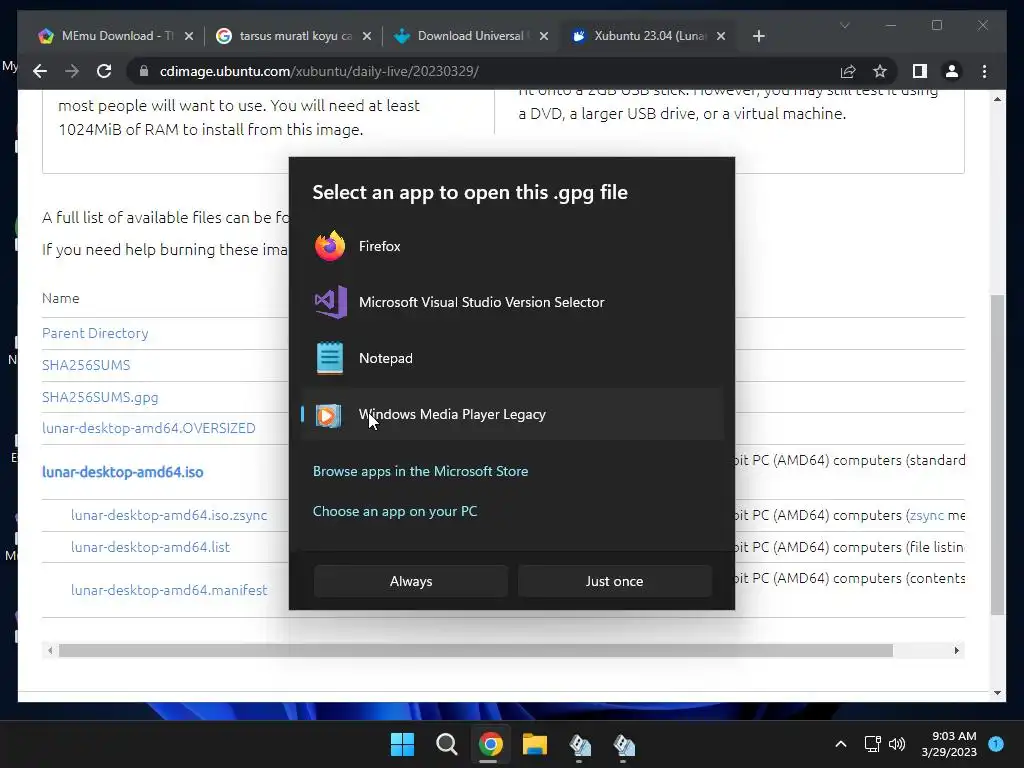Click the vertical page scrollbar thumb
1024x768 pixels.
[x=997, y=455]
